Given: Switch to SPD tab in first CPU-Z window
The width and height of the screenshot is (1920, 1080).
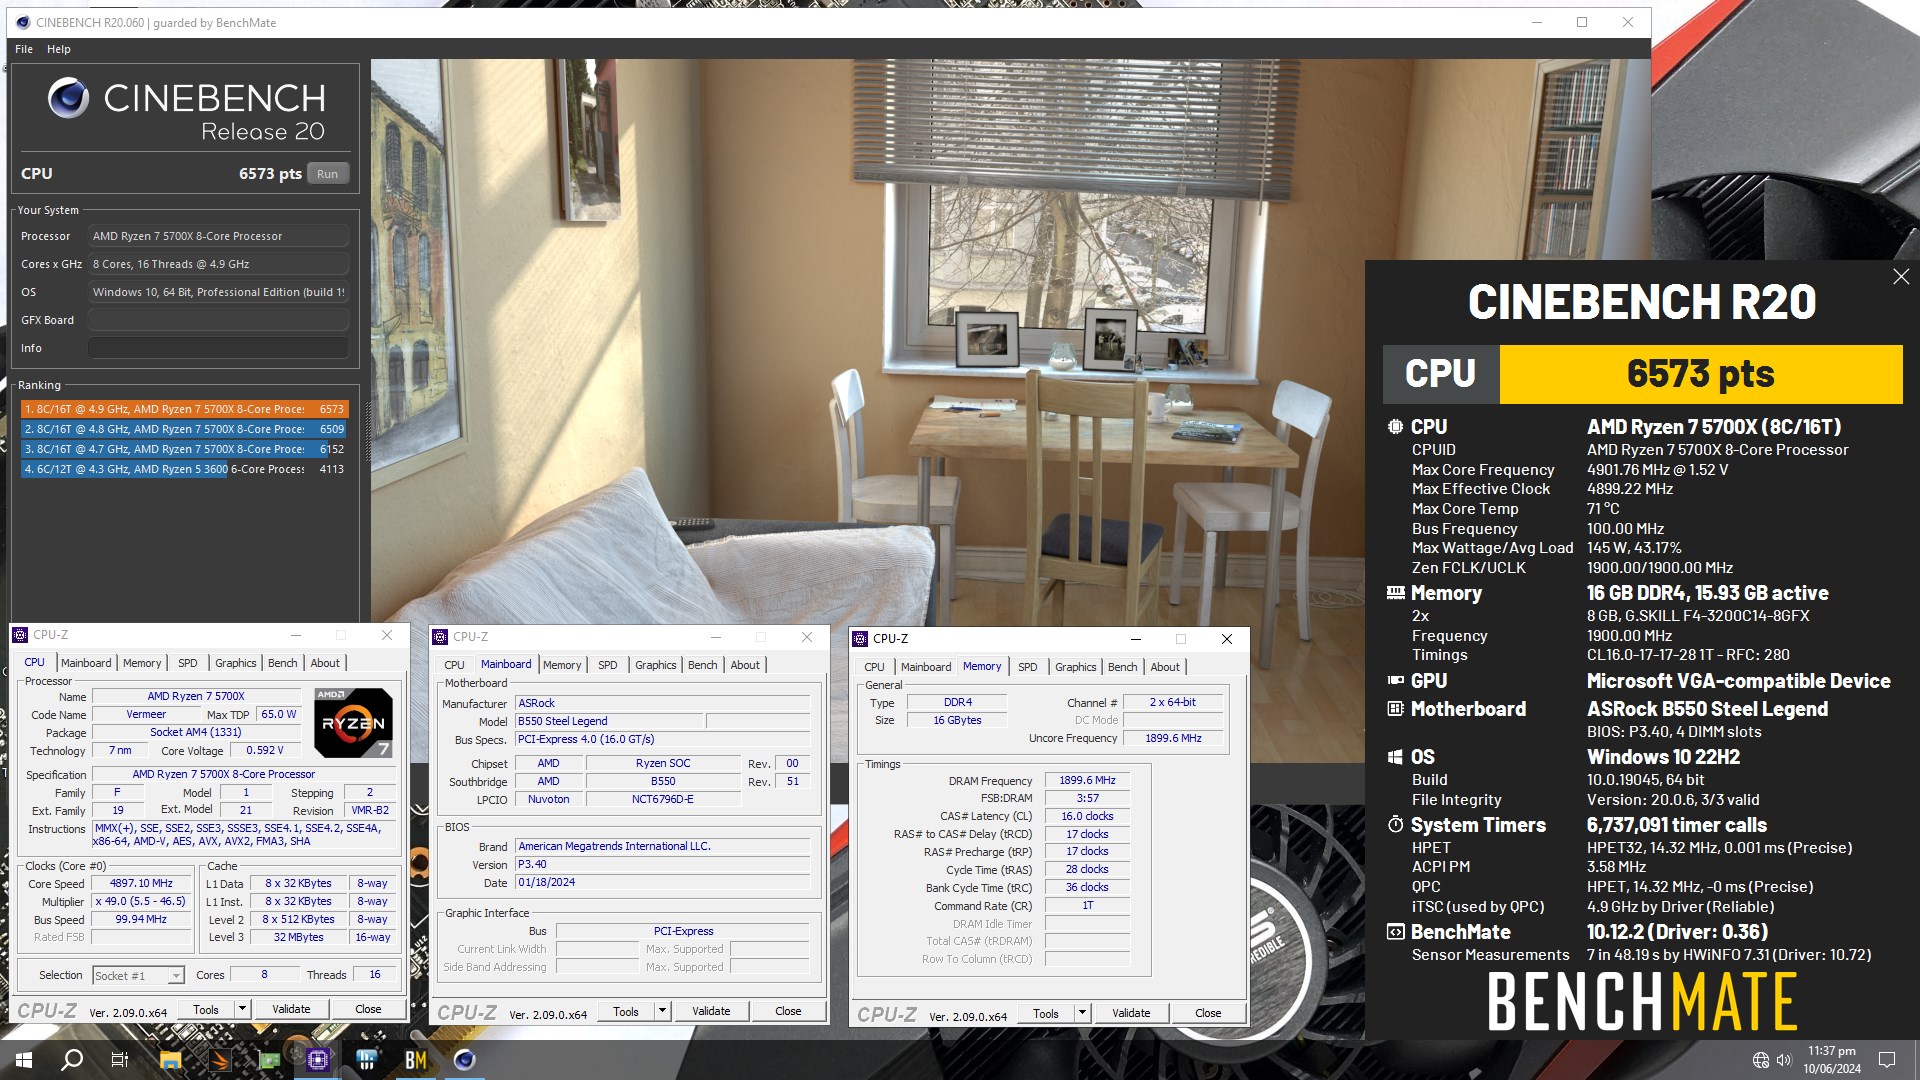Looking at the screenshot, I should 188,663.
